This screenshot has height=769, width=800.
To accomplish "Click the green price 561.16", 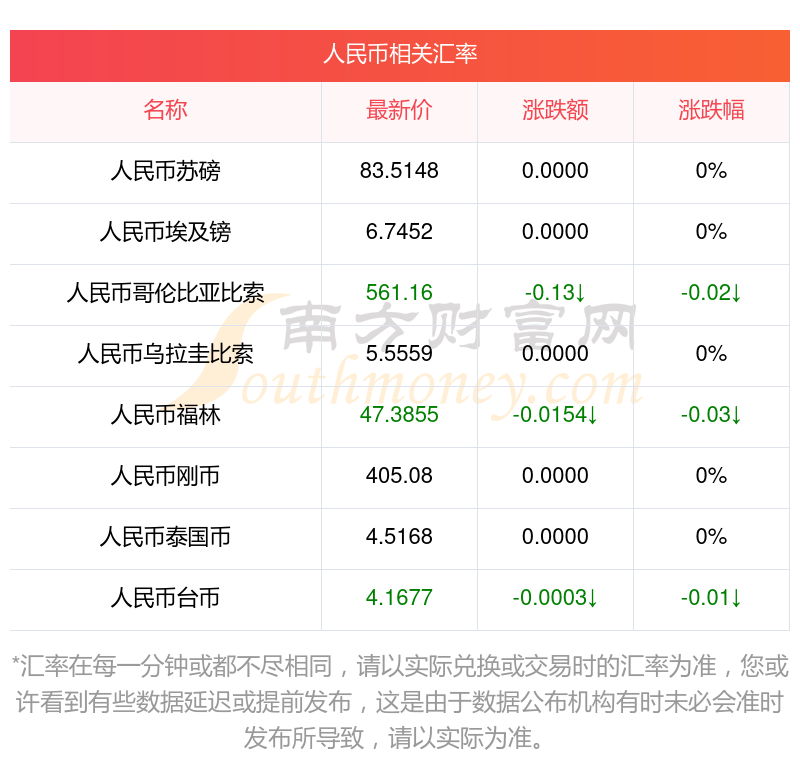I will click(399, 292).
